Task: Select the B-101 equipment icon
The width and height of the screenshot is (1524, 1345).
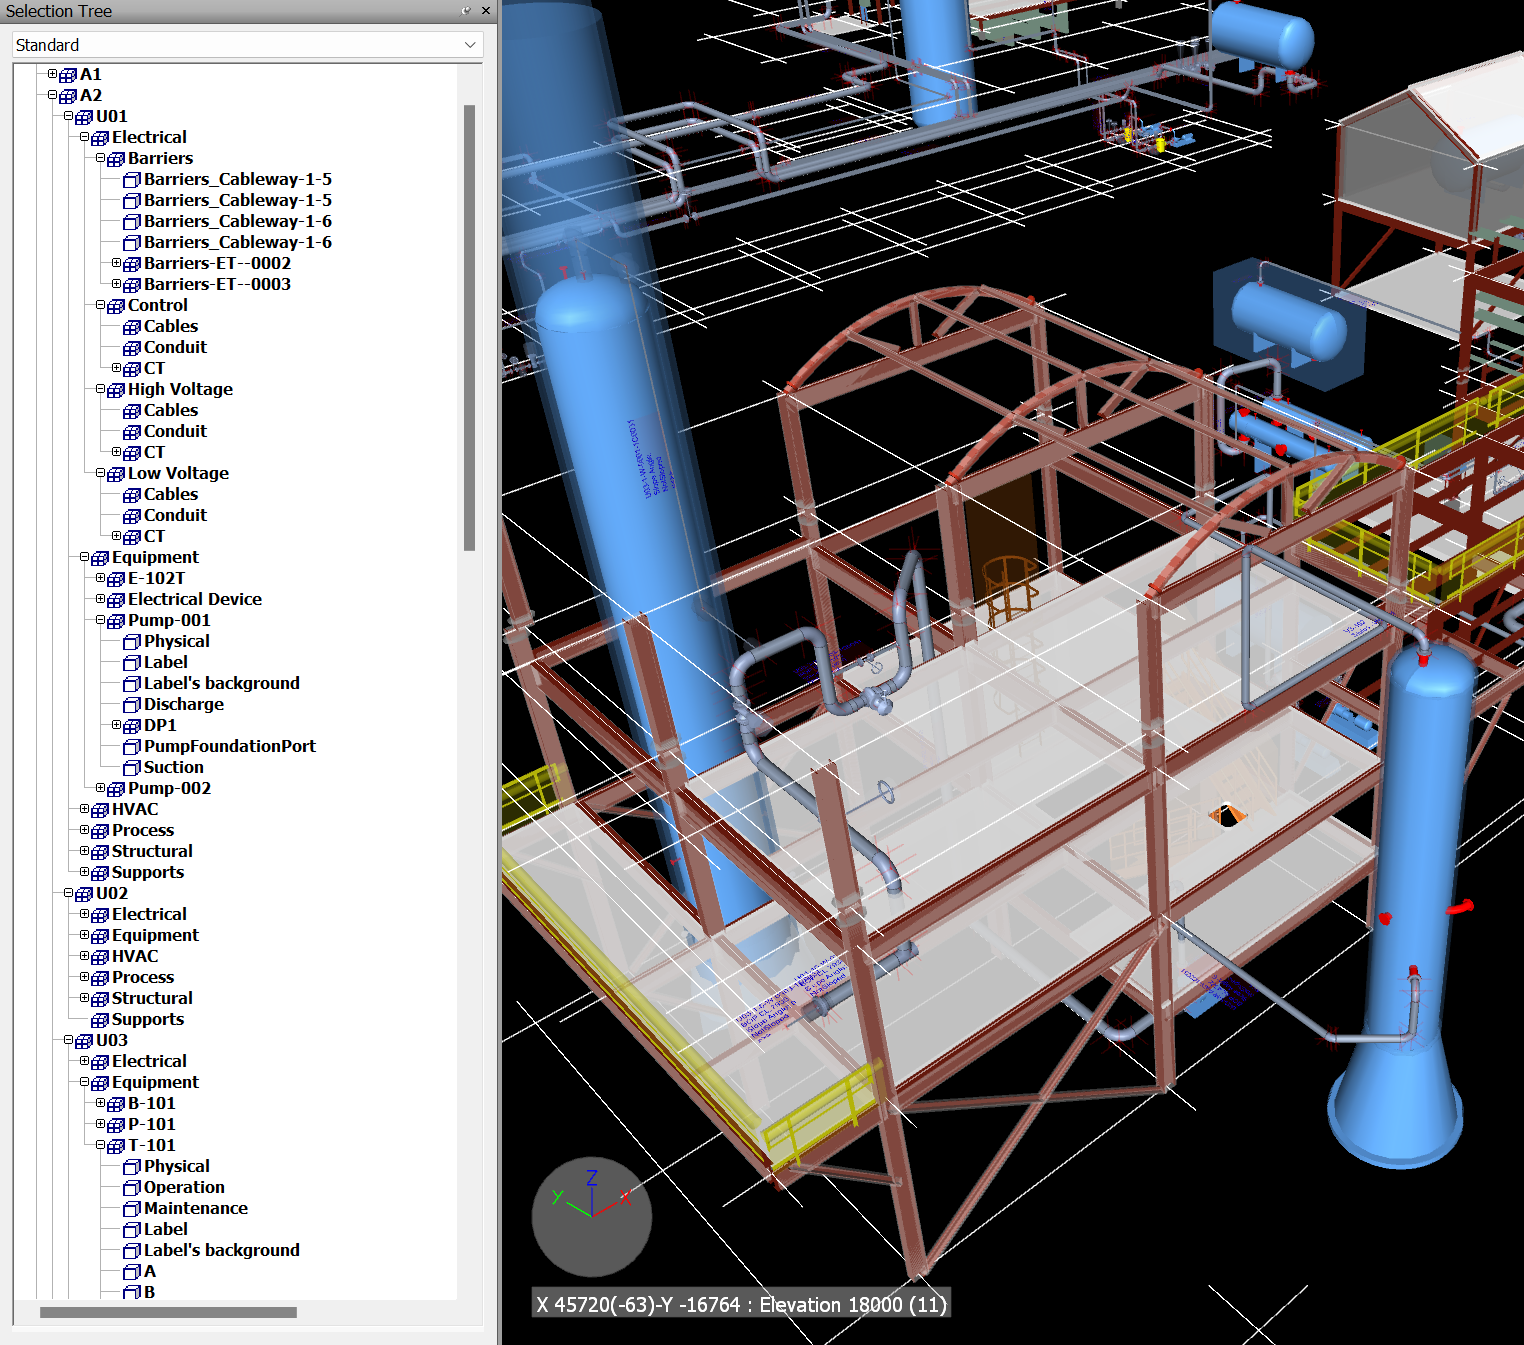Action: click(115, 1103)
